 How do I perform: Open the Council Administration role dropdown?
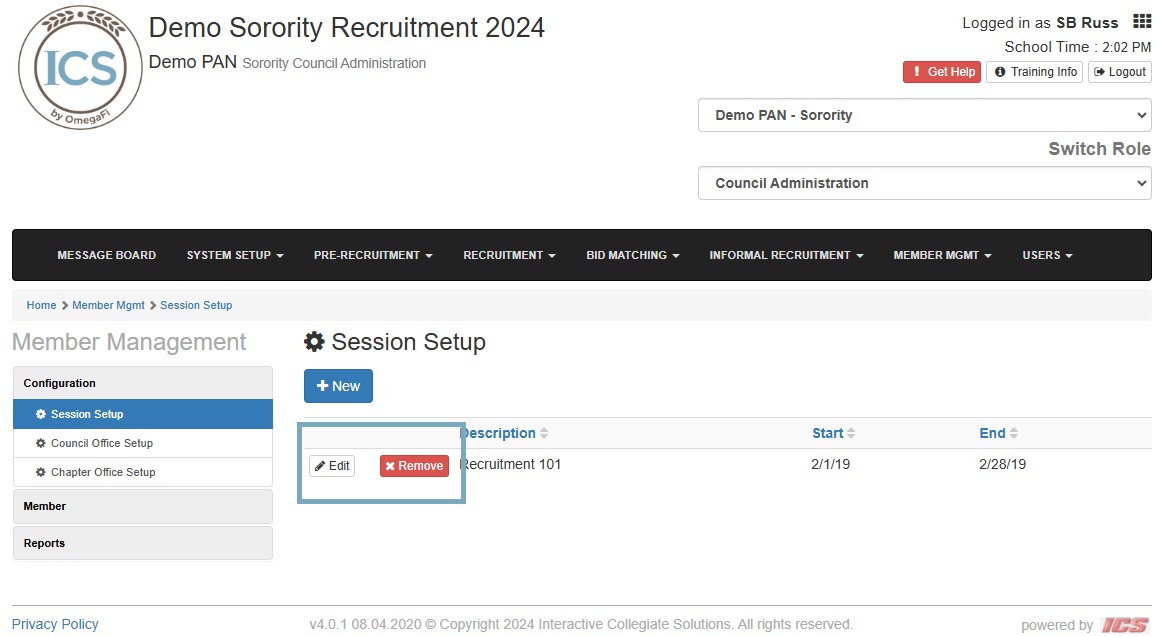tap(922, 183)
